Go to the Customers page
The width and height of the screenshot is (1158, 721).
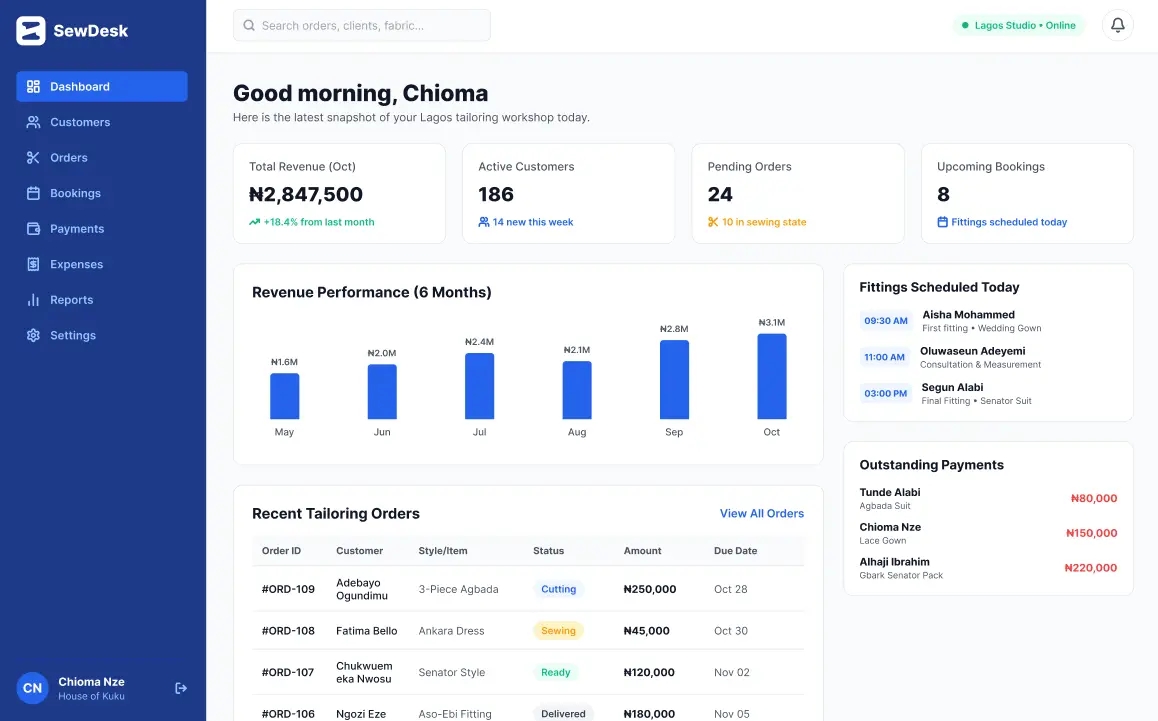pyautogui.click(x=102, y=122)
